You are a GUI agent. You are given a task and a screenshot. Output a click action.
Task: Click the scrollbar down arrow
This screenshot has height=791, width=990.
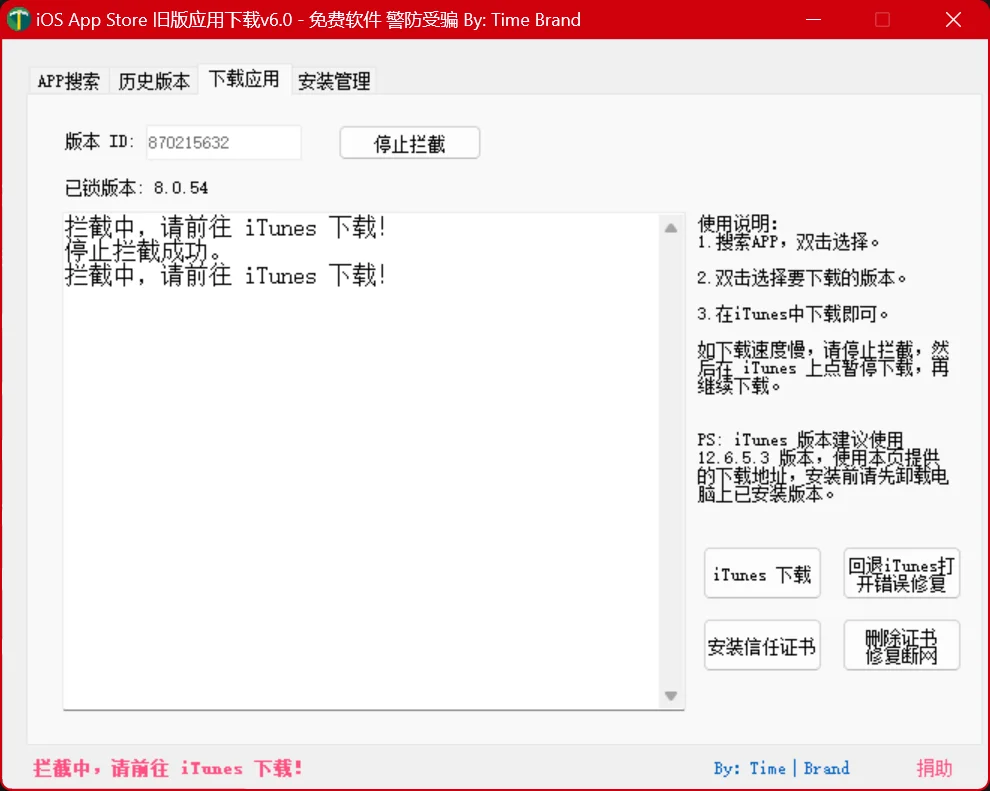671,695
